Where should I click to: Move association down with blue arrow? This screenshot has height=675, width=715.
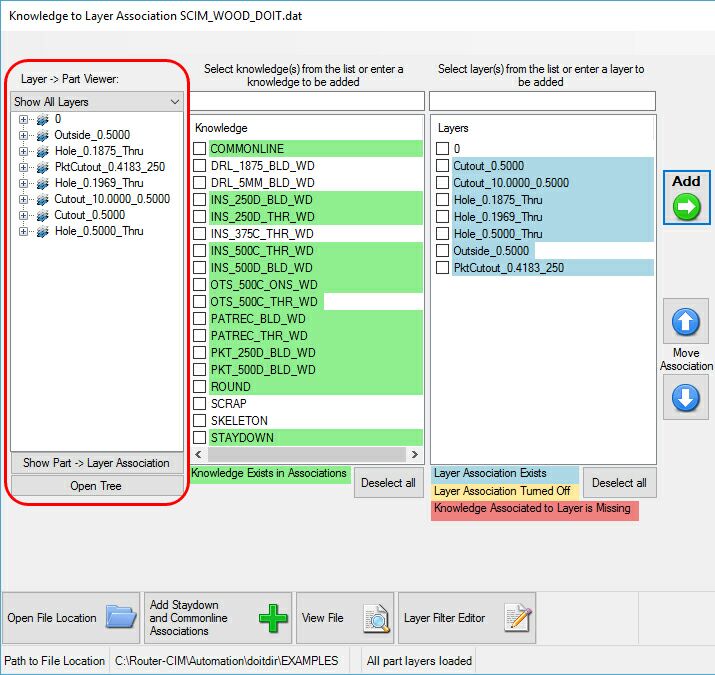(x=685, y=397)
